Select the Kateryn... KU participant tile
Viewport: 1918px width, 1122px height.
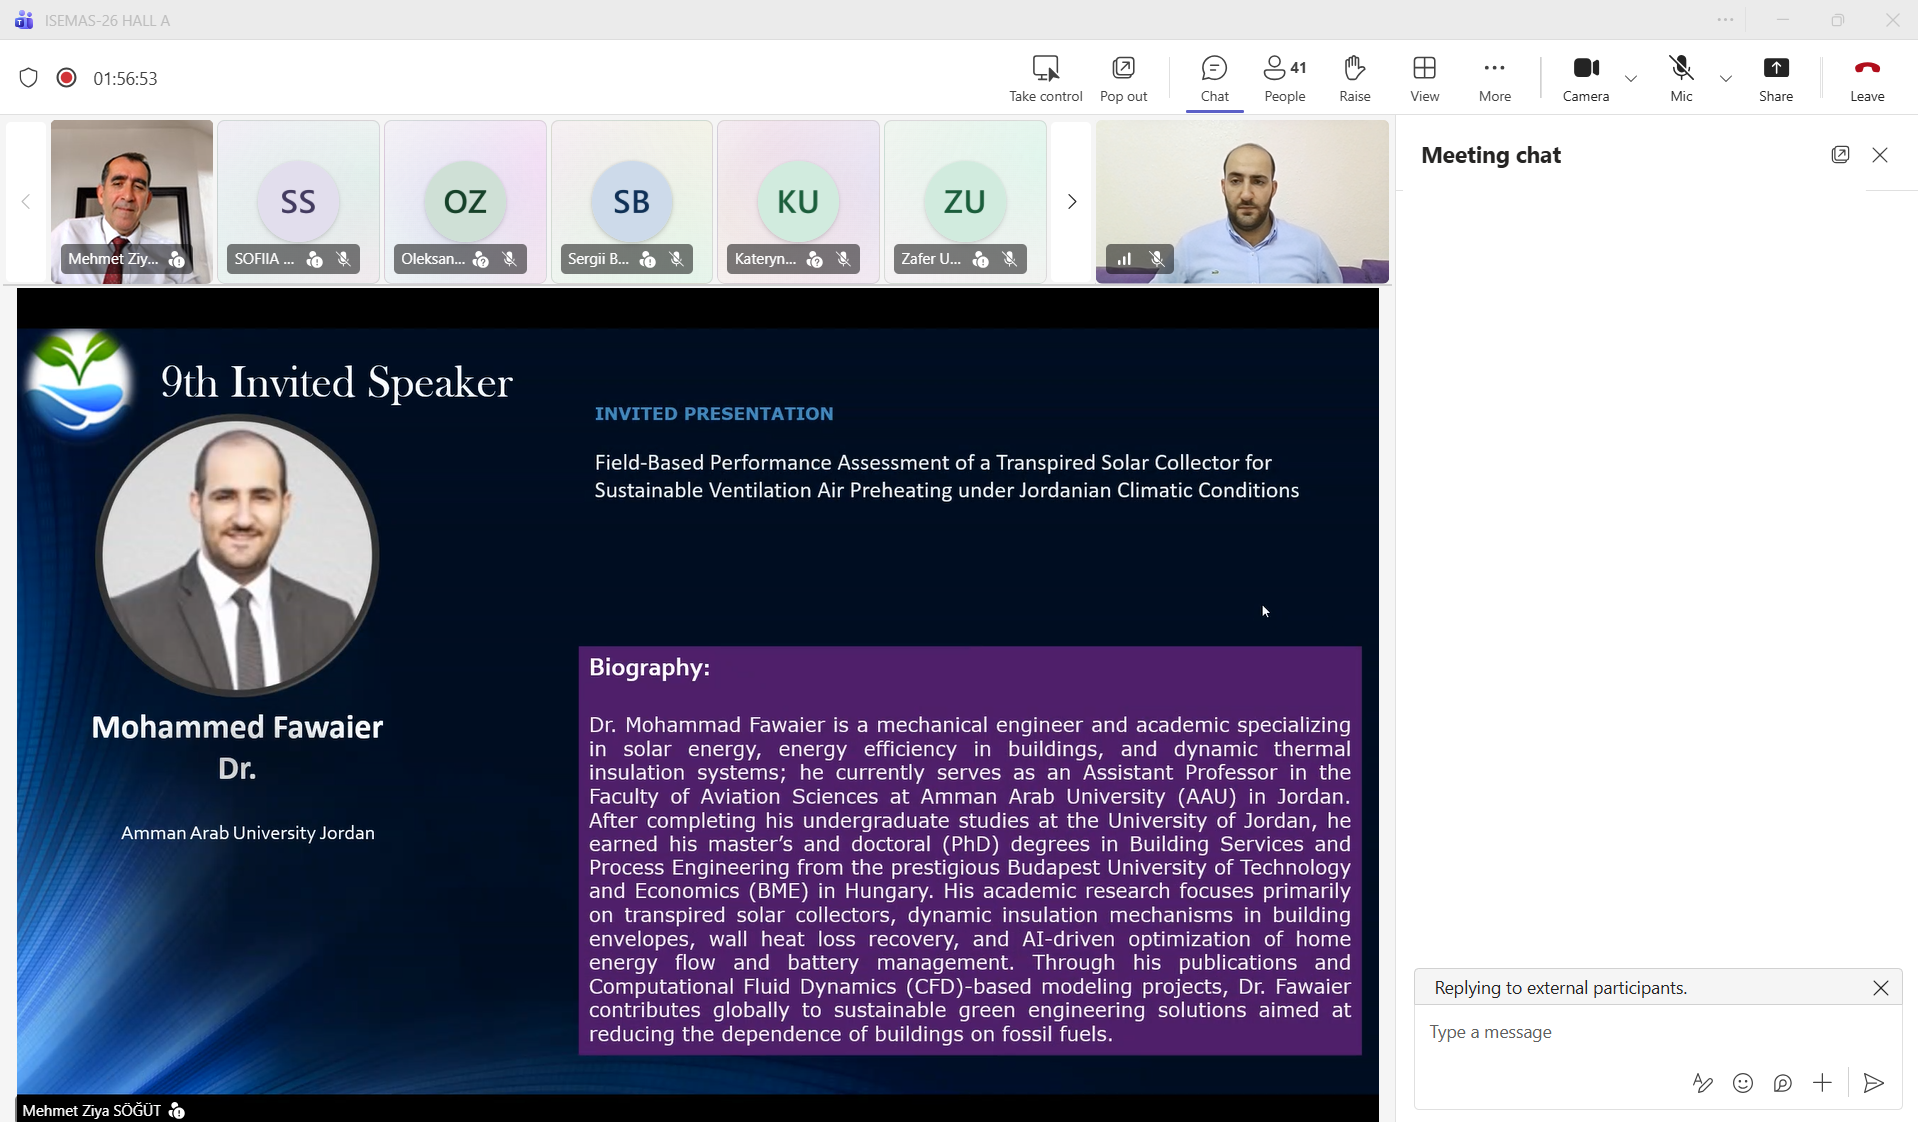click(798, 202)
